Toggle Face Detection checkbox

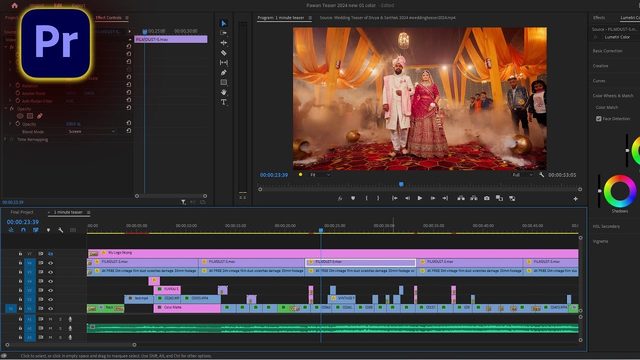pyautogui.click(x=598, y=119)
